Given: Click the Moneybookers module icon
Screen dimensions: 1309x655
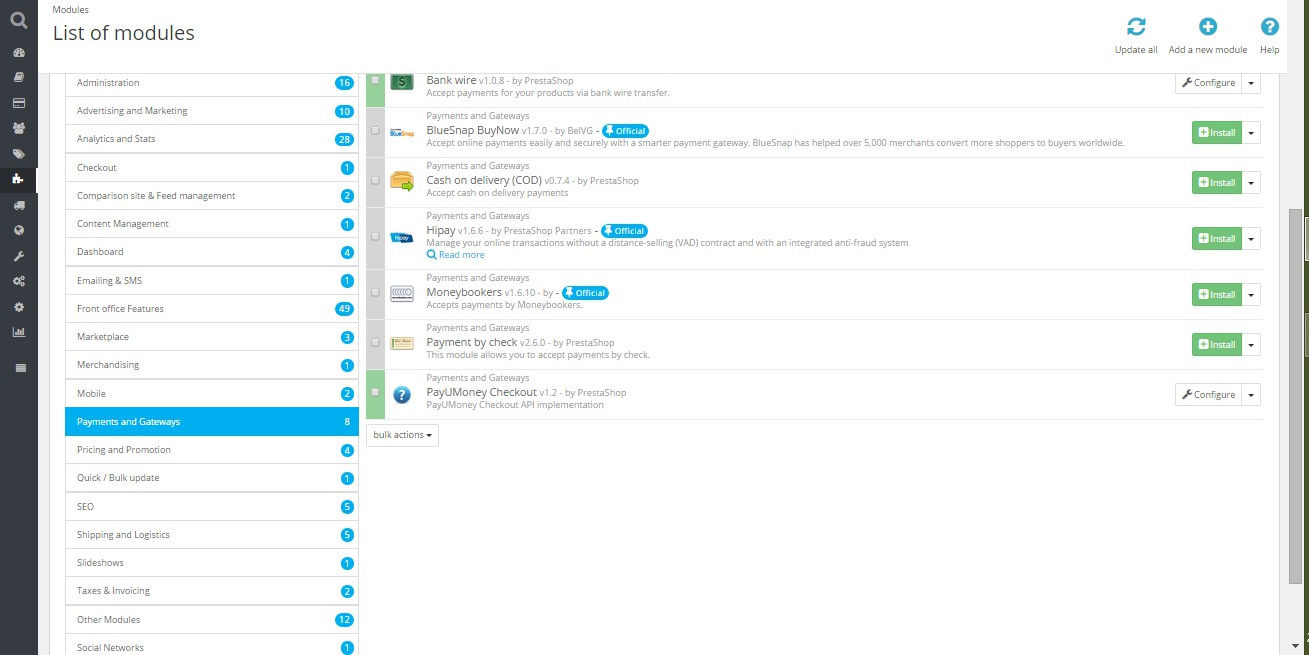Looking at the screenshot, I should coord(402,294).
